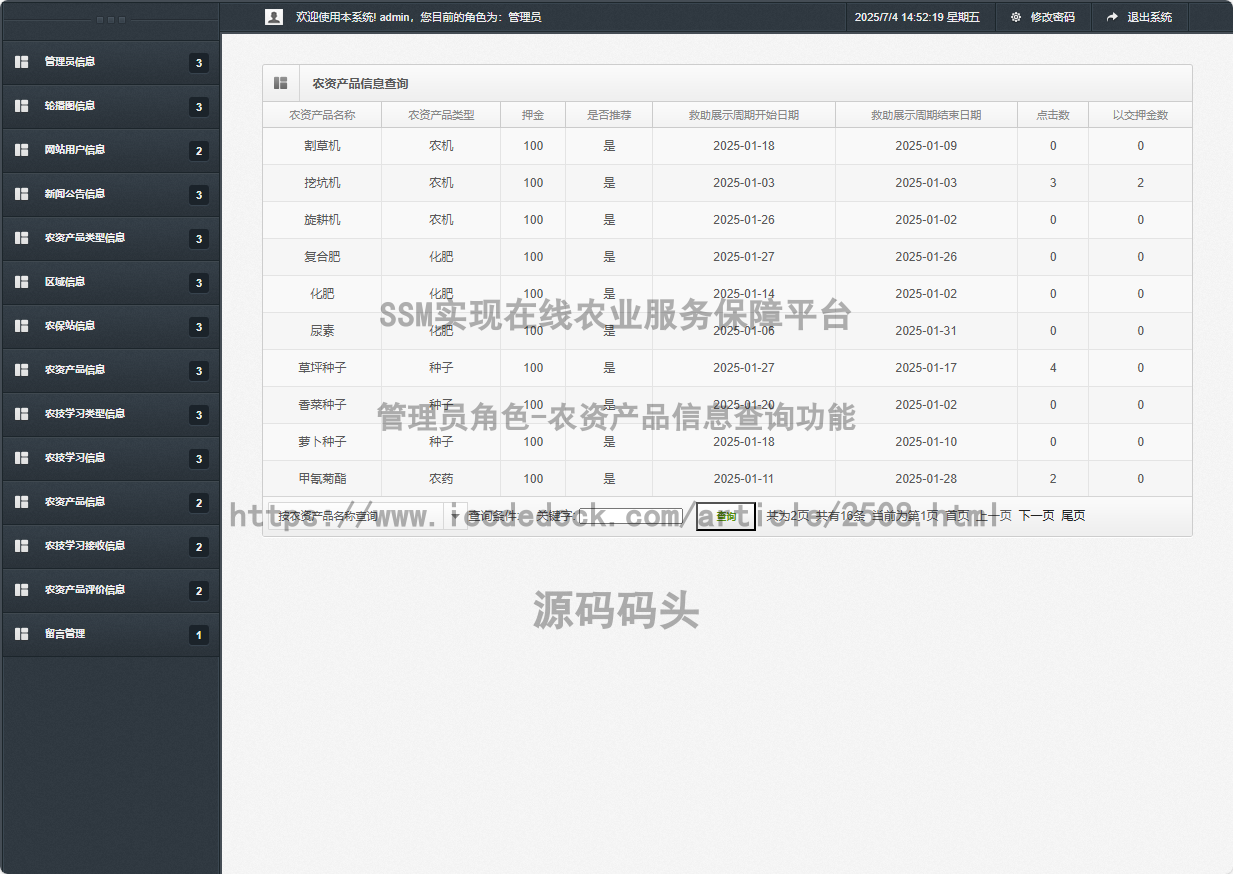Open the 农技学习接收信息 menu
The image size is (1233, 874).
point(110,546)
